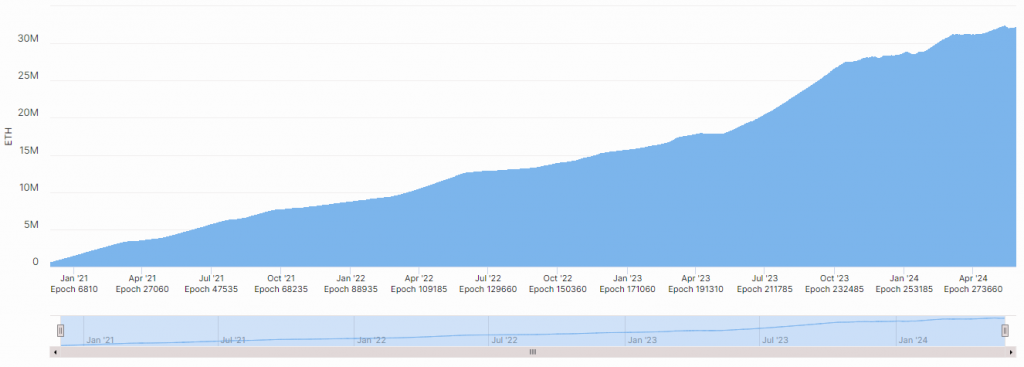Click the blue area chart above Oct '22

[x=557, y=215]
